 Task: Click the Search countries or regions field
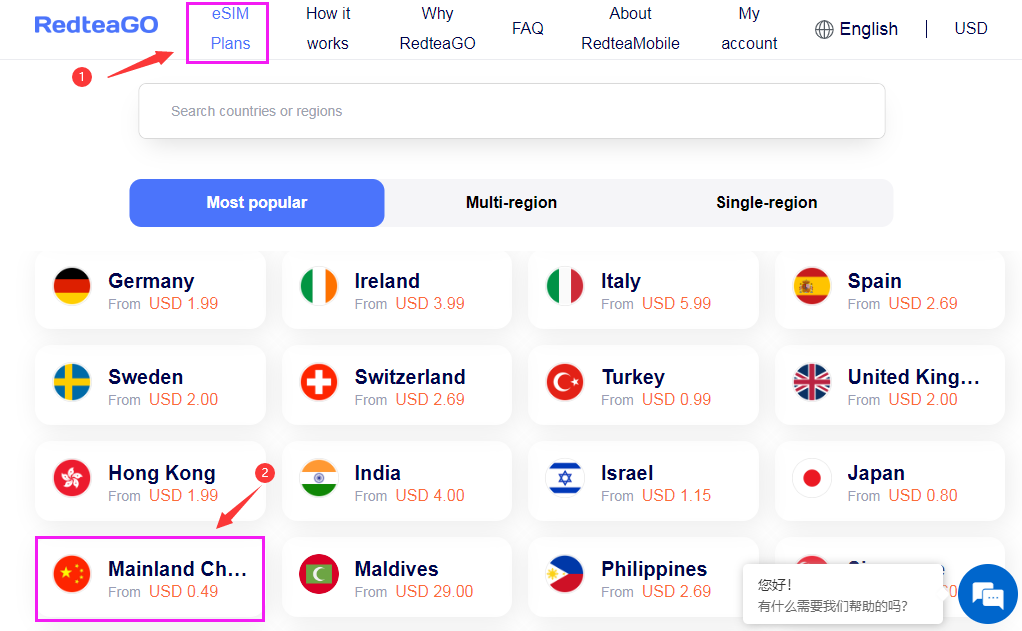[511, 111]
